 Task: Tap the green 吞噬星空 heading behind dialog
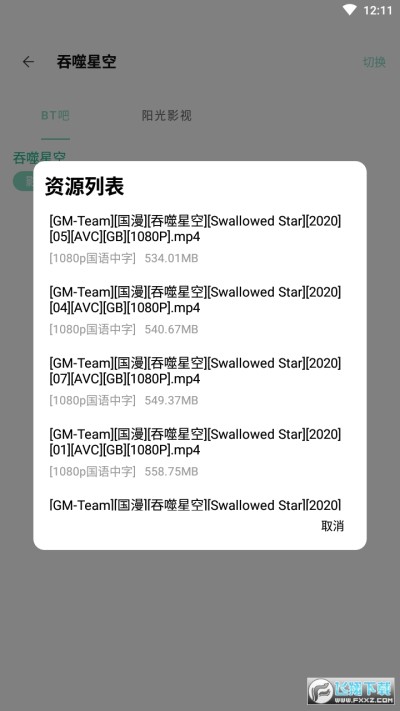[39, 157]
